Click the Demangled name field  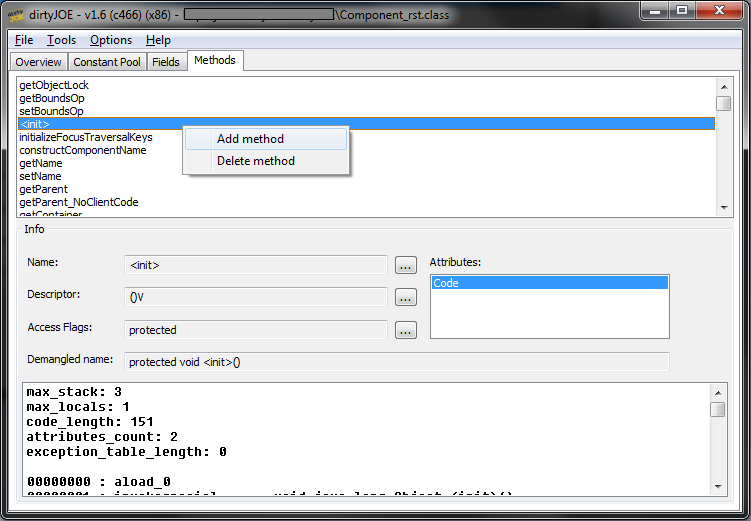[x=397, y=362]
